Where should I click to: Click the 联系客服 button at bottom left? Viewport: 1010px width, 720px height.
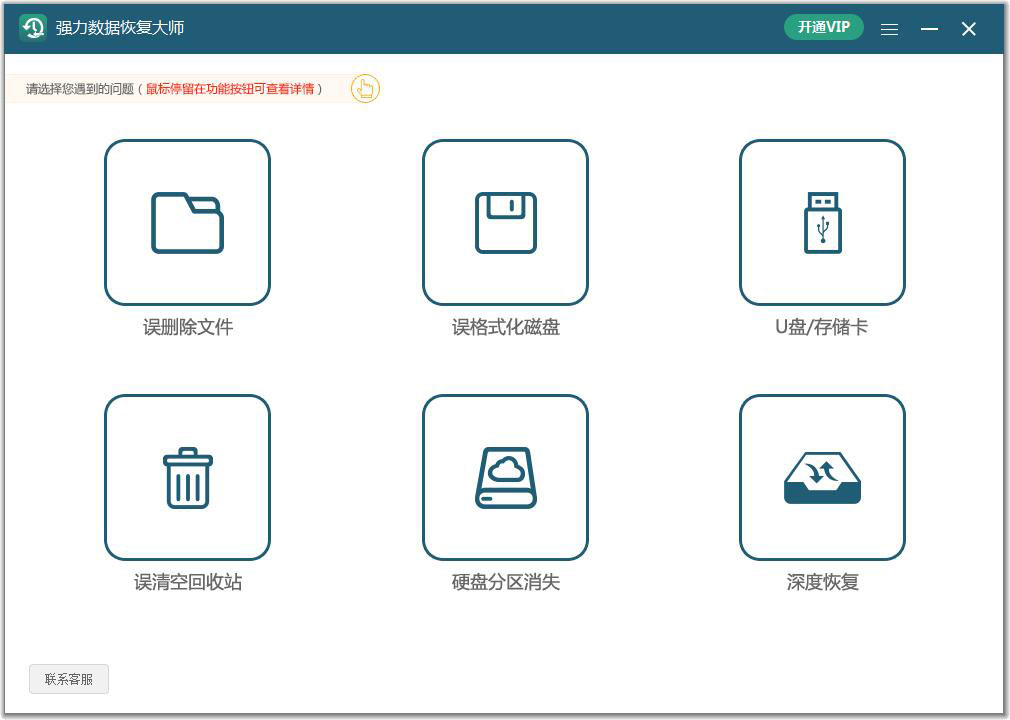click(x=68, y=678)
